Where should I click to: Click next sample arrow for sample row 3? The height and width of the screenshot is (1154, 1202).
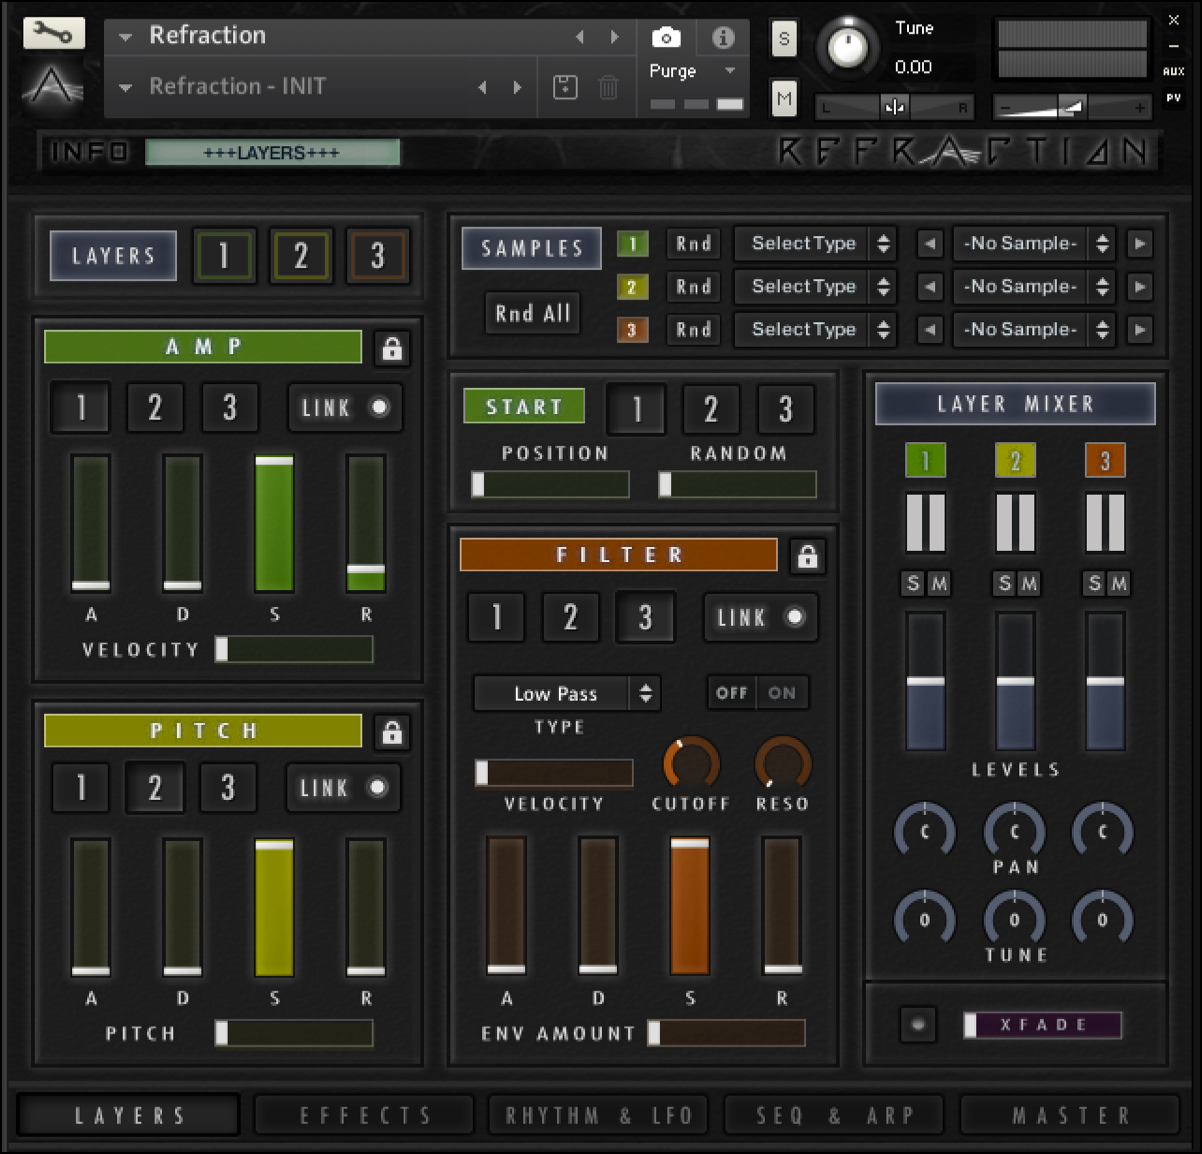pyautogui.click(x=1140, y=330)
